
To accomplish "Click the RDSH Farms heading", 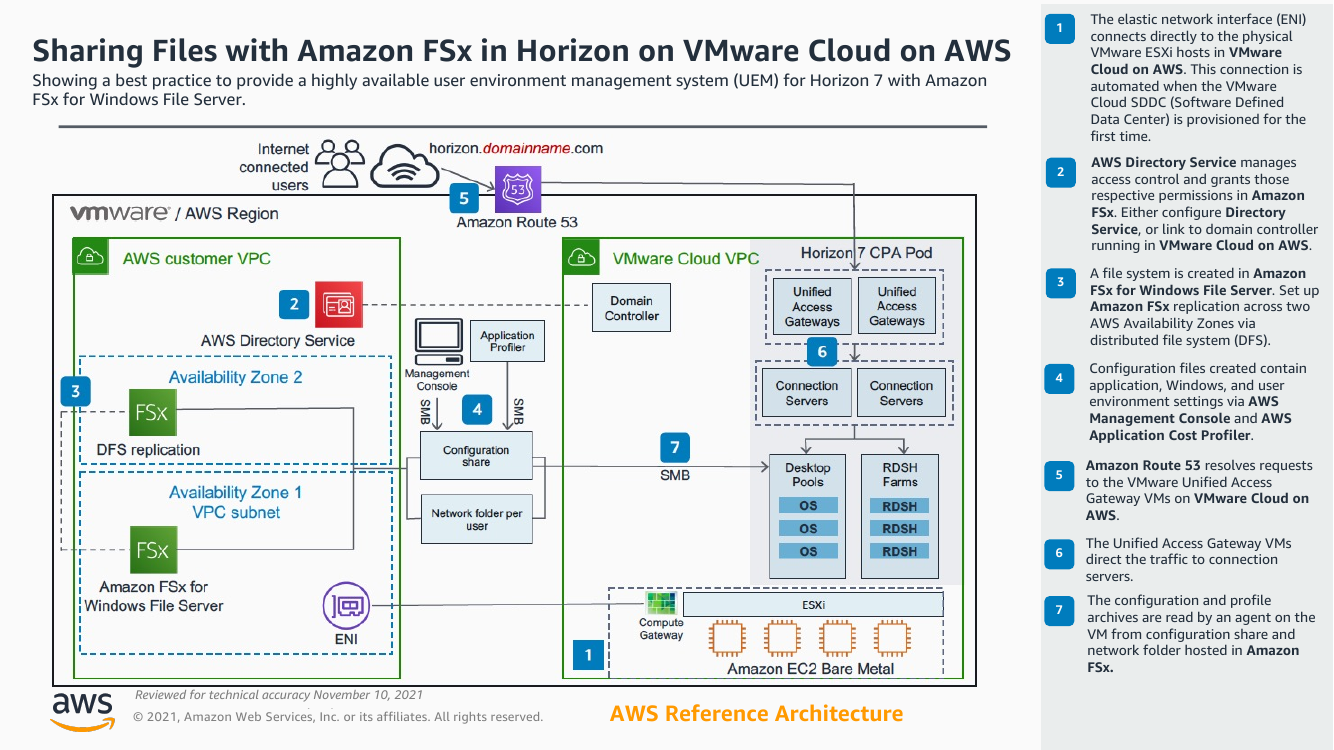I will click(x=900, y=474).
